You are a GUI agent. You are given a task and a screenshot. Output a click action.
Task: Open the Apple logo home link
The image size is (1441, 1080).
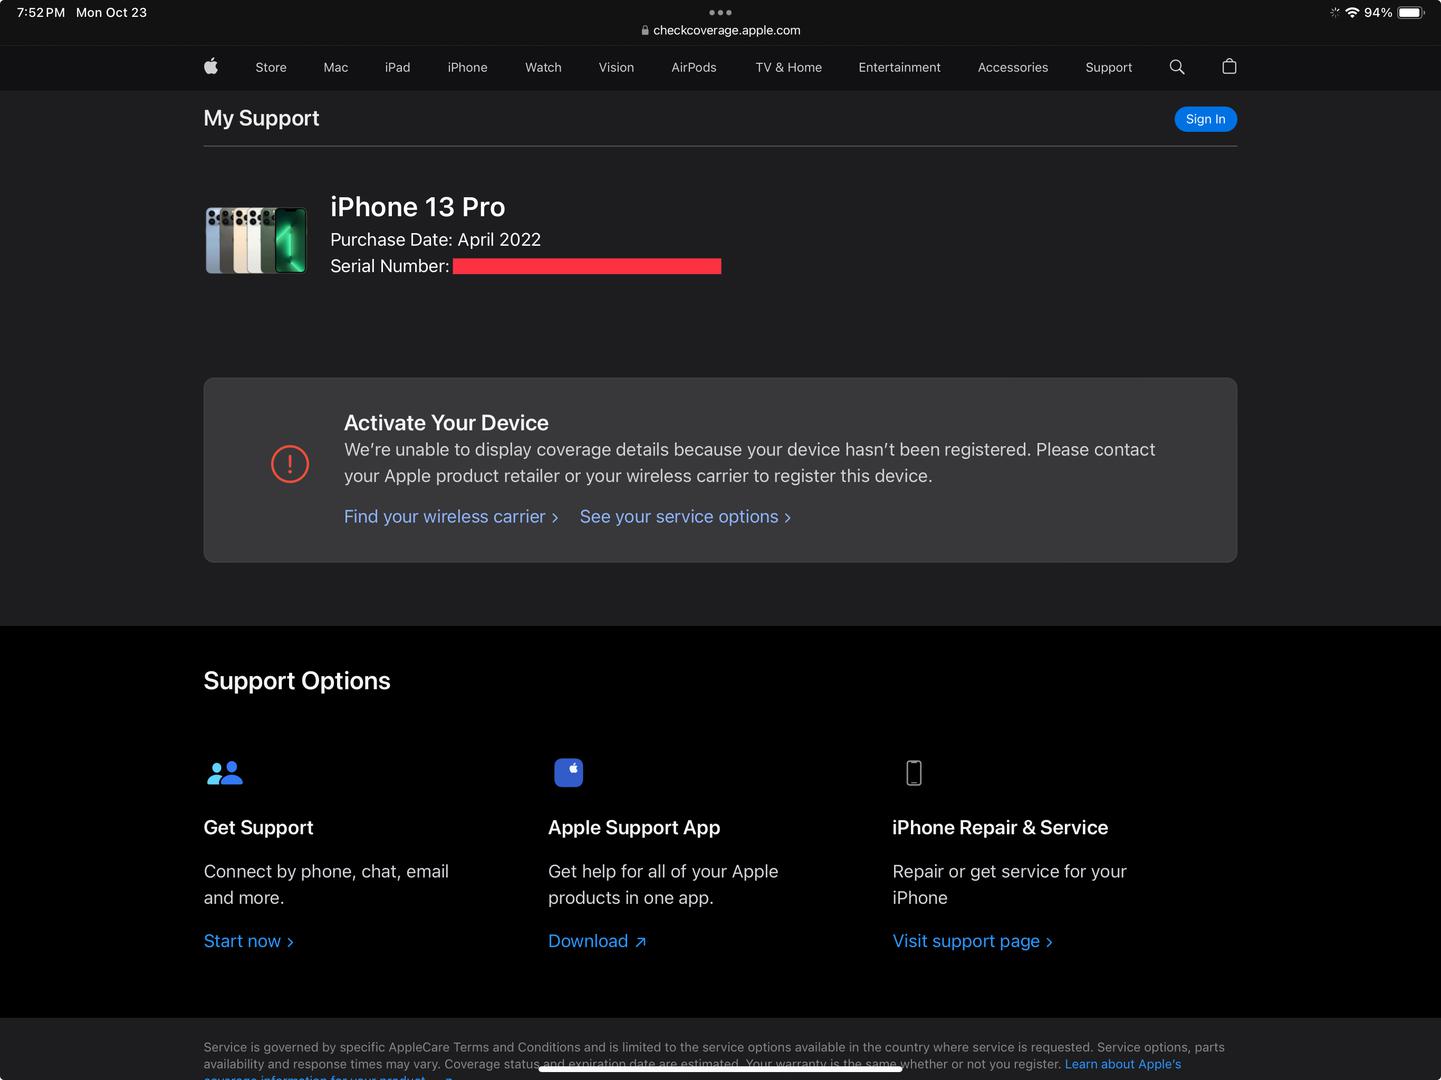click(211, 66)
